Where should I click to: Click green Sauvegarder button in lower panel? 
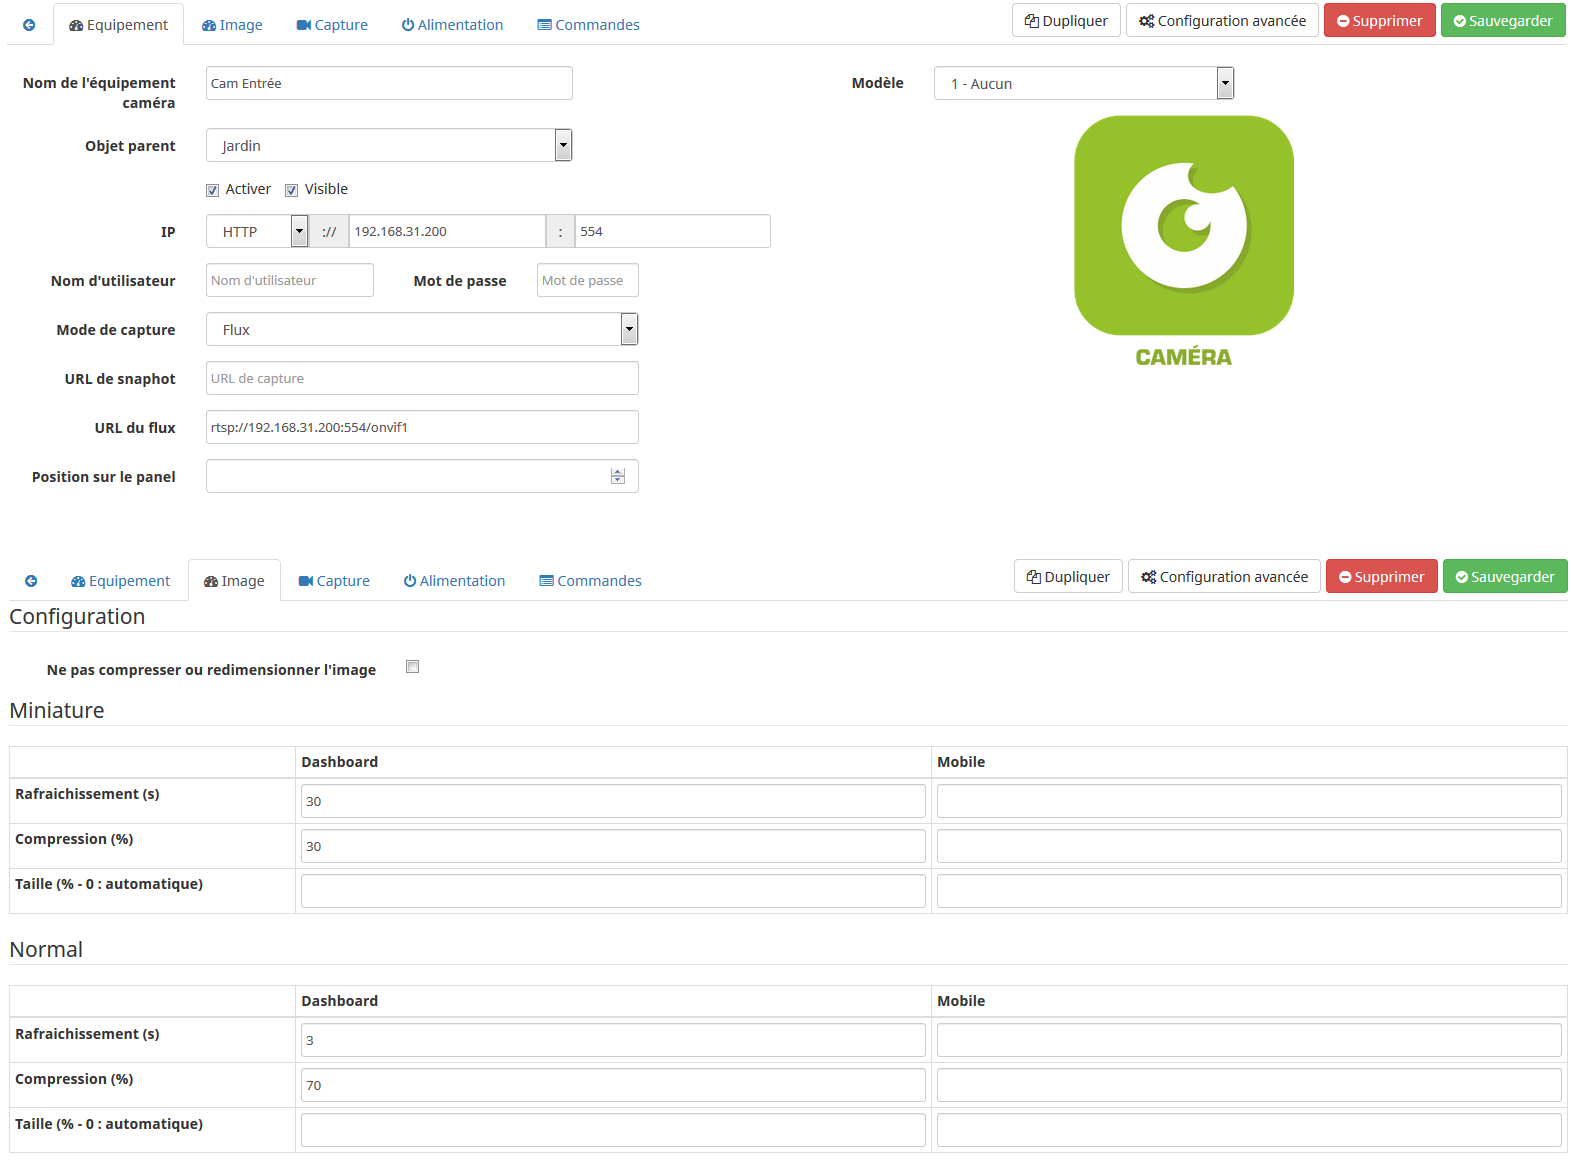click(x=1505, y=577)
